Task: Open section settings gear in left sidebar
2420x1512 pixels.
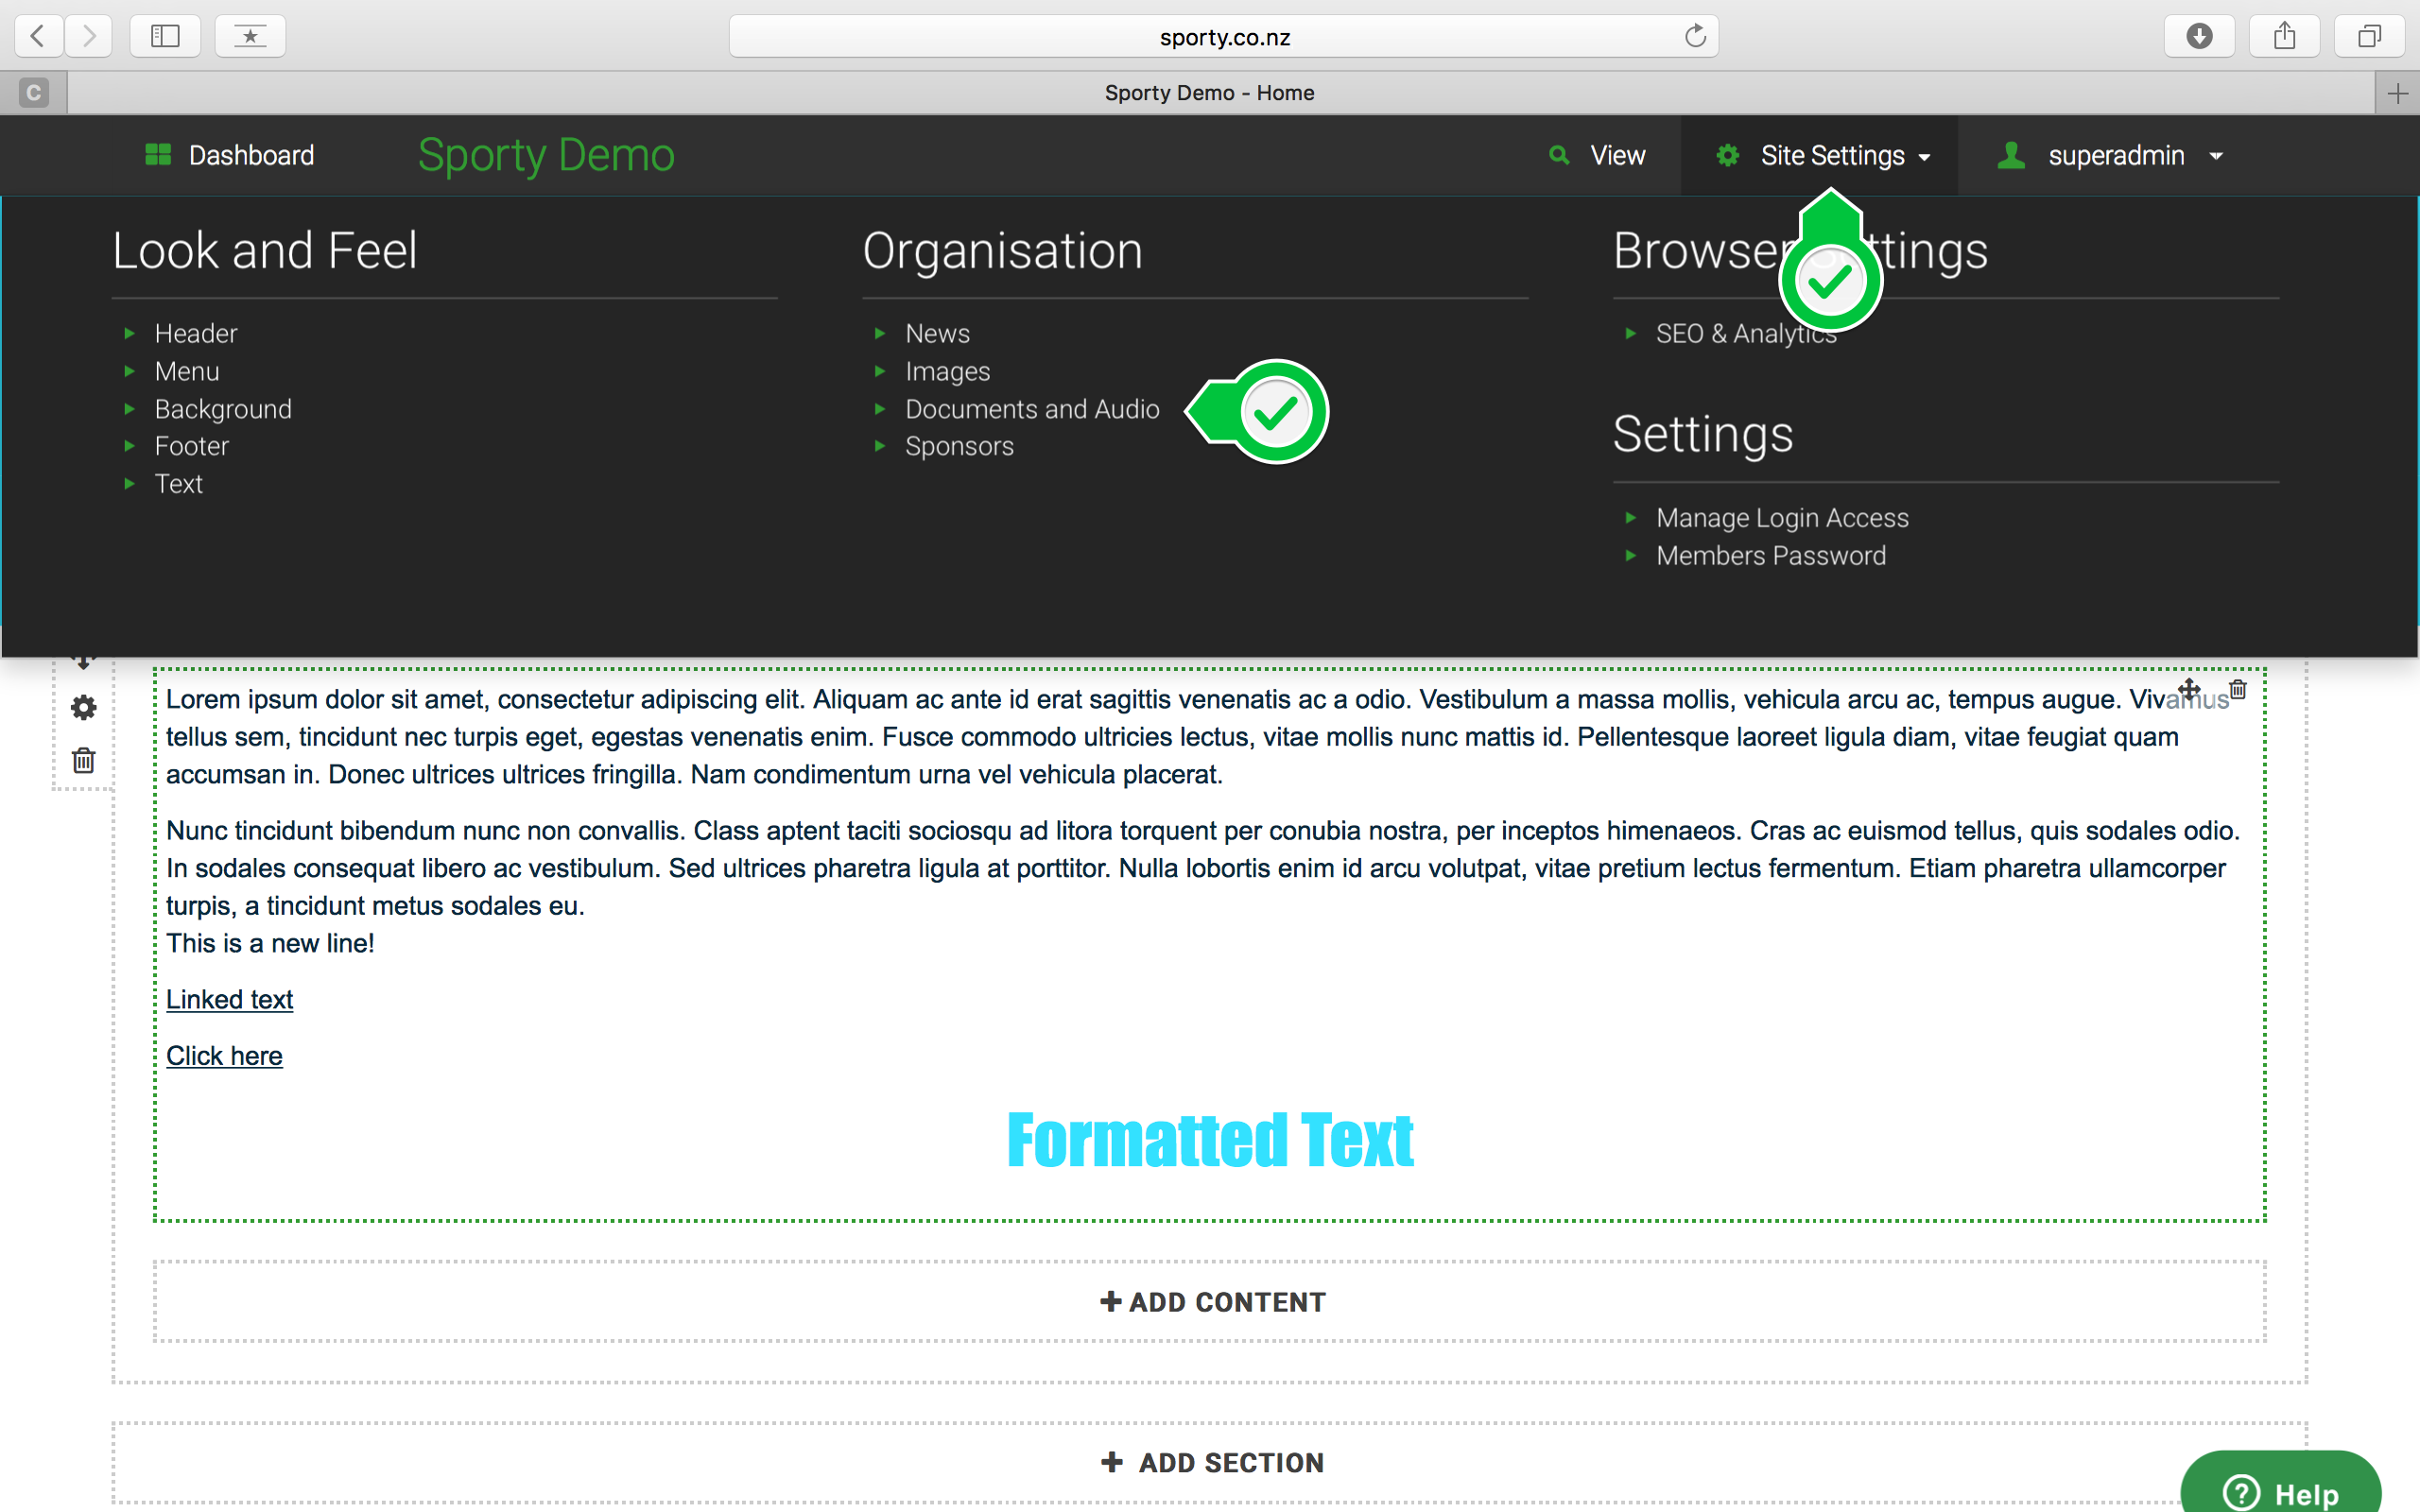Action: pos(84,708)
